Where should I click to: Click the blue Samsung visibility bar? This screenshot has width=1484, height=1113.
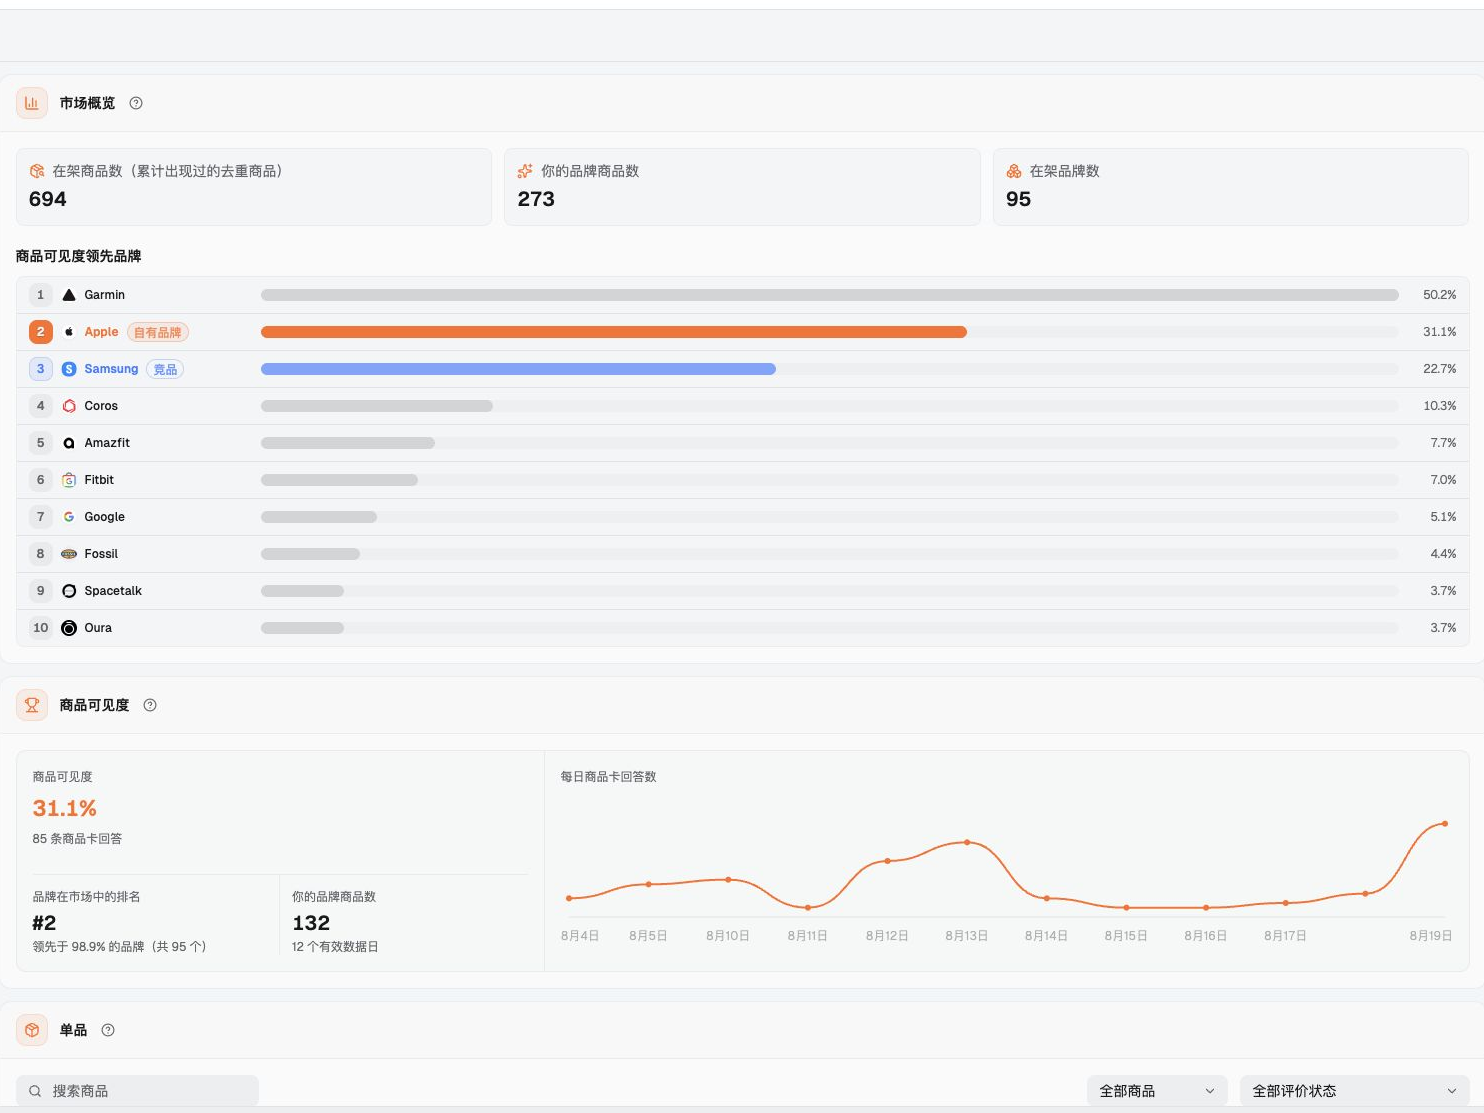tap(518, 369)
